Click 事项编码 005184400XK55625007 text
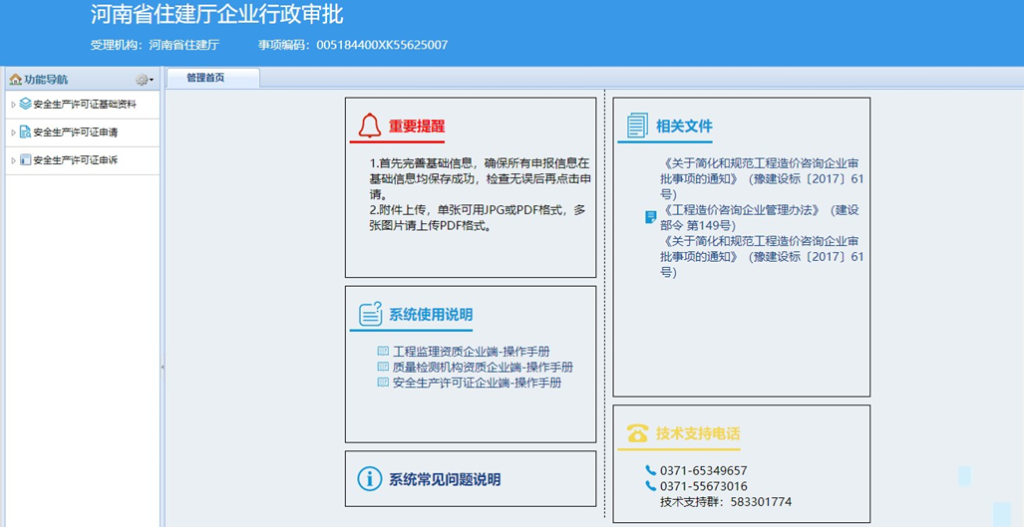Image resolution: width=1024 pixels, height=527 pixels. pyautogui.click(x=353, y=45)
